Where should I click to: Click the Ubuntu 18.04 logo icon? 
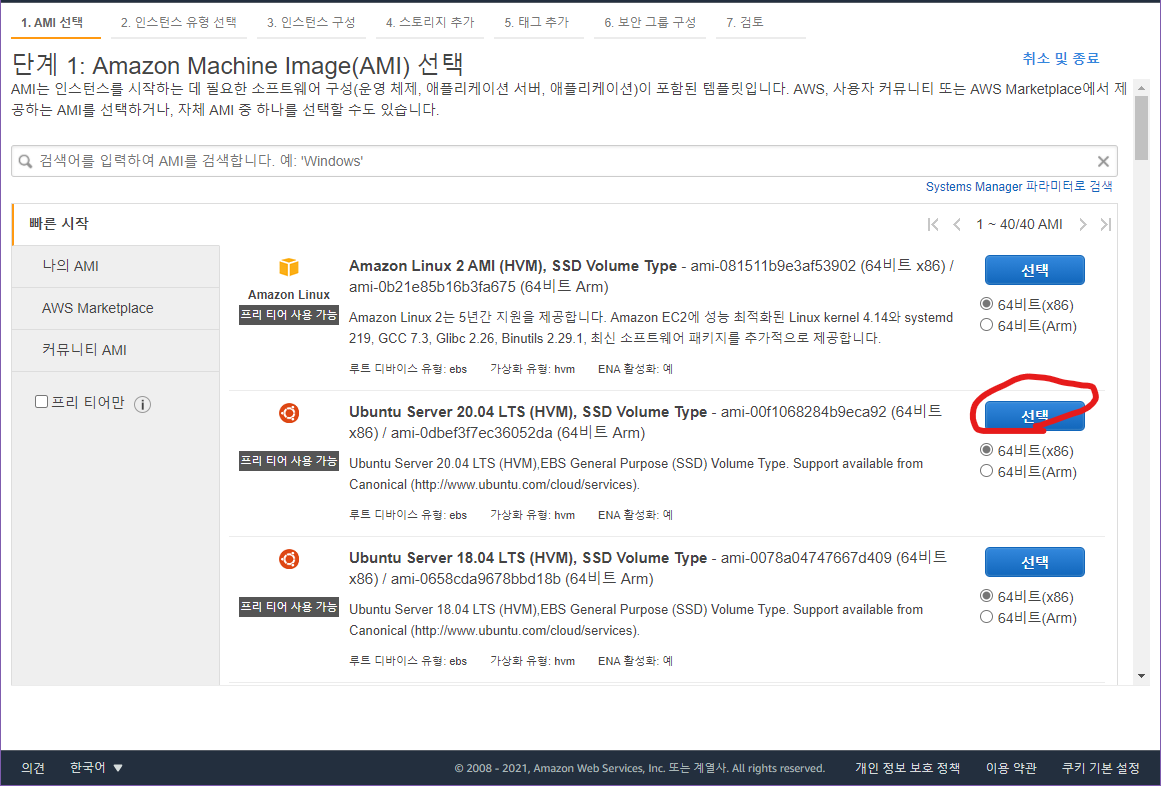(289, 559)
